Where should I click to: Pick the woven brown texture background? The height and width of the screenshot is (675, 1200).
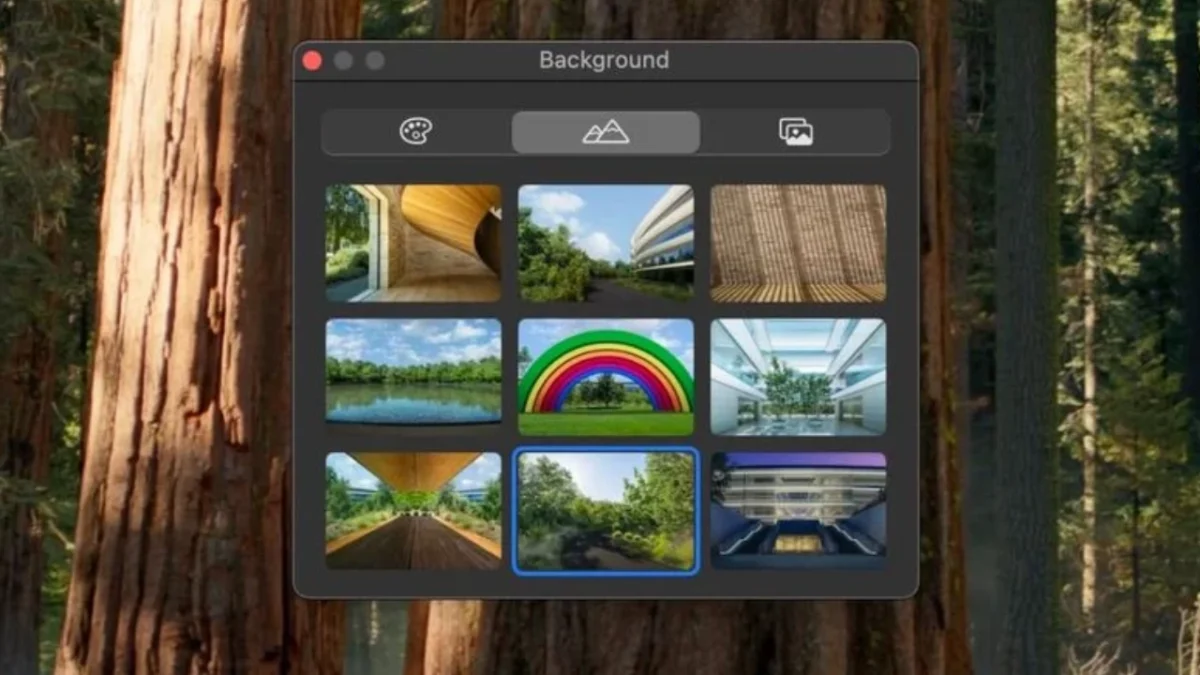coord(798,243)
